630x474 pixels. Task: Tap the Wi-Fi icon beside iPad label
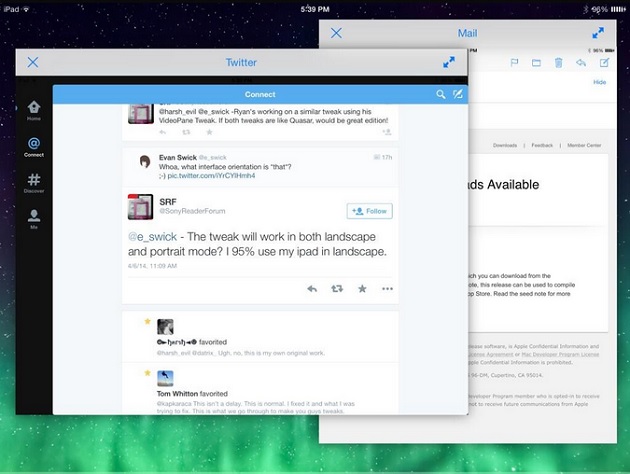tap(26, 9)
